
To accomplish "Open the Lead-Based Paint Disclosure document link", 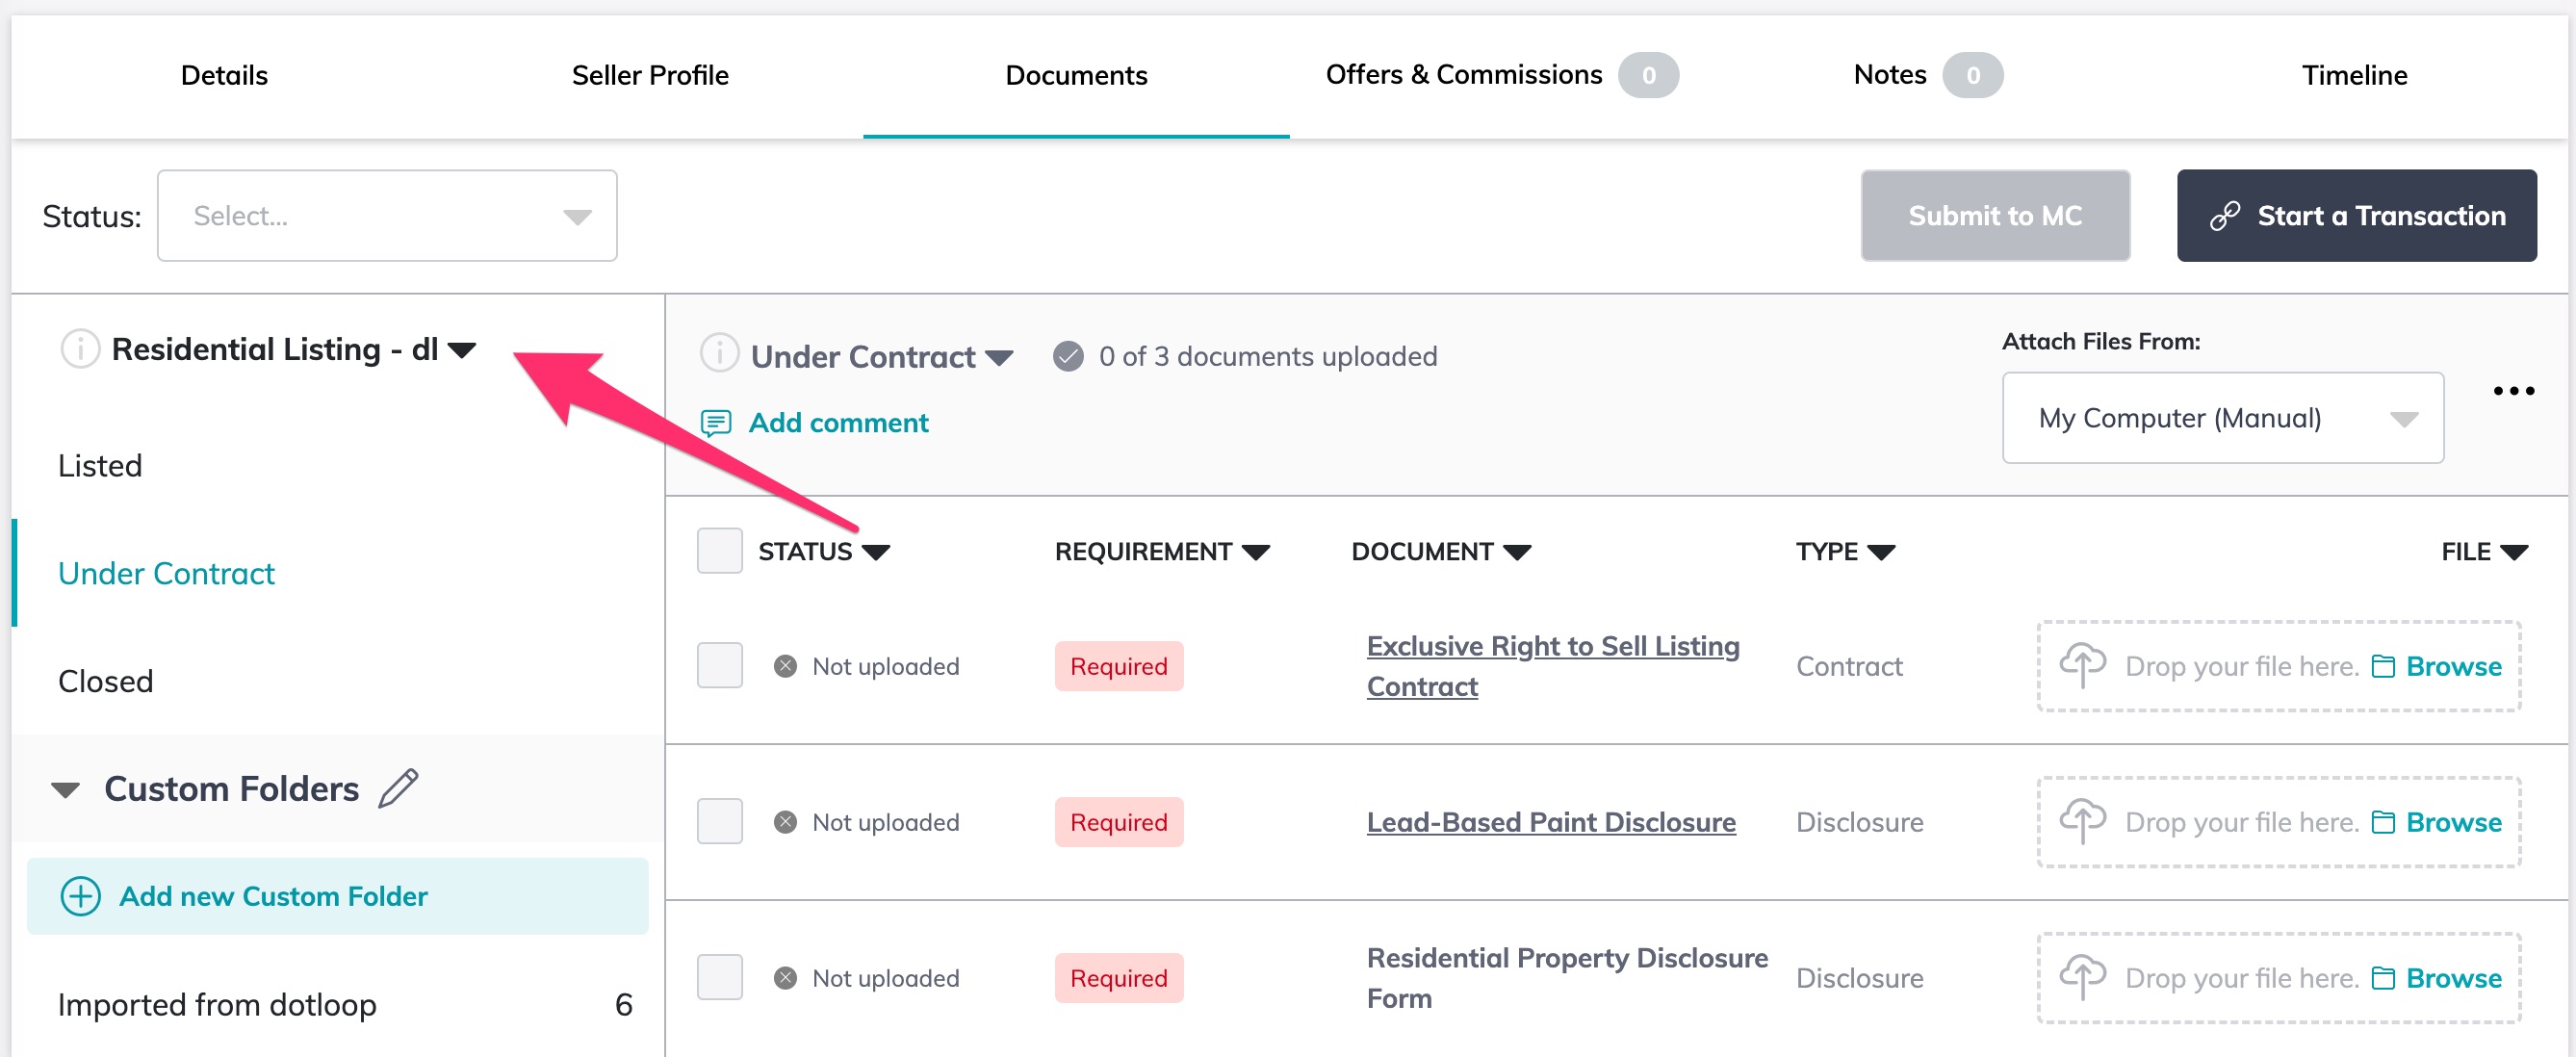I will [x=1550, y=821].
